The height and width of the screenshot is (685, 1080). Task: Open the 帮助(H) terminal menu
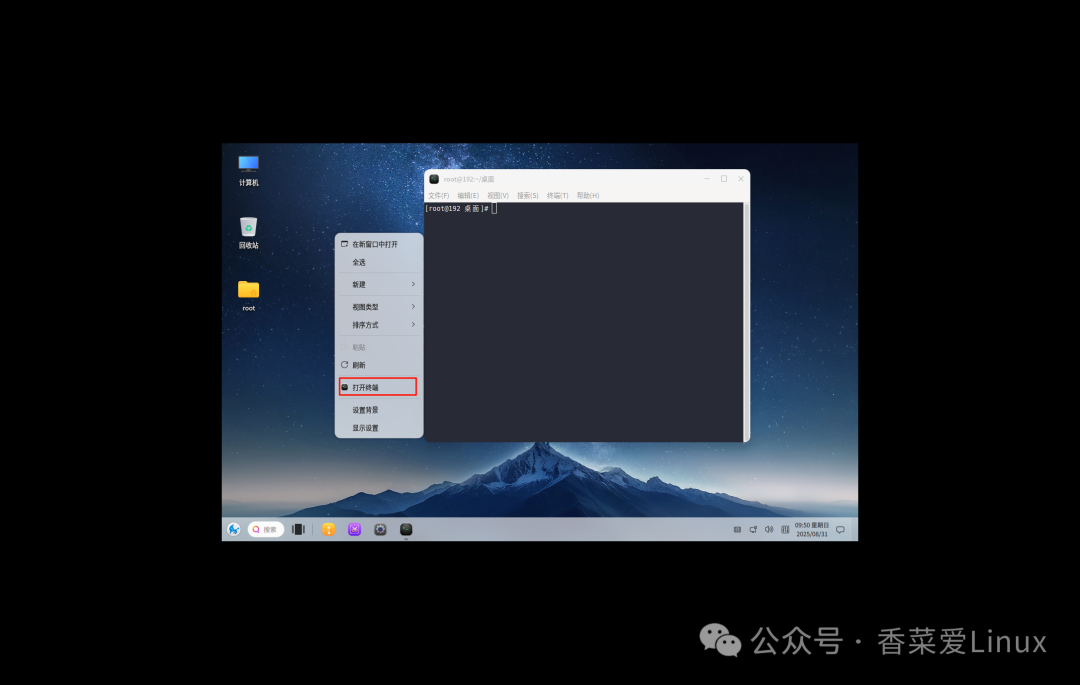pos(588,196)
